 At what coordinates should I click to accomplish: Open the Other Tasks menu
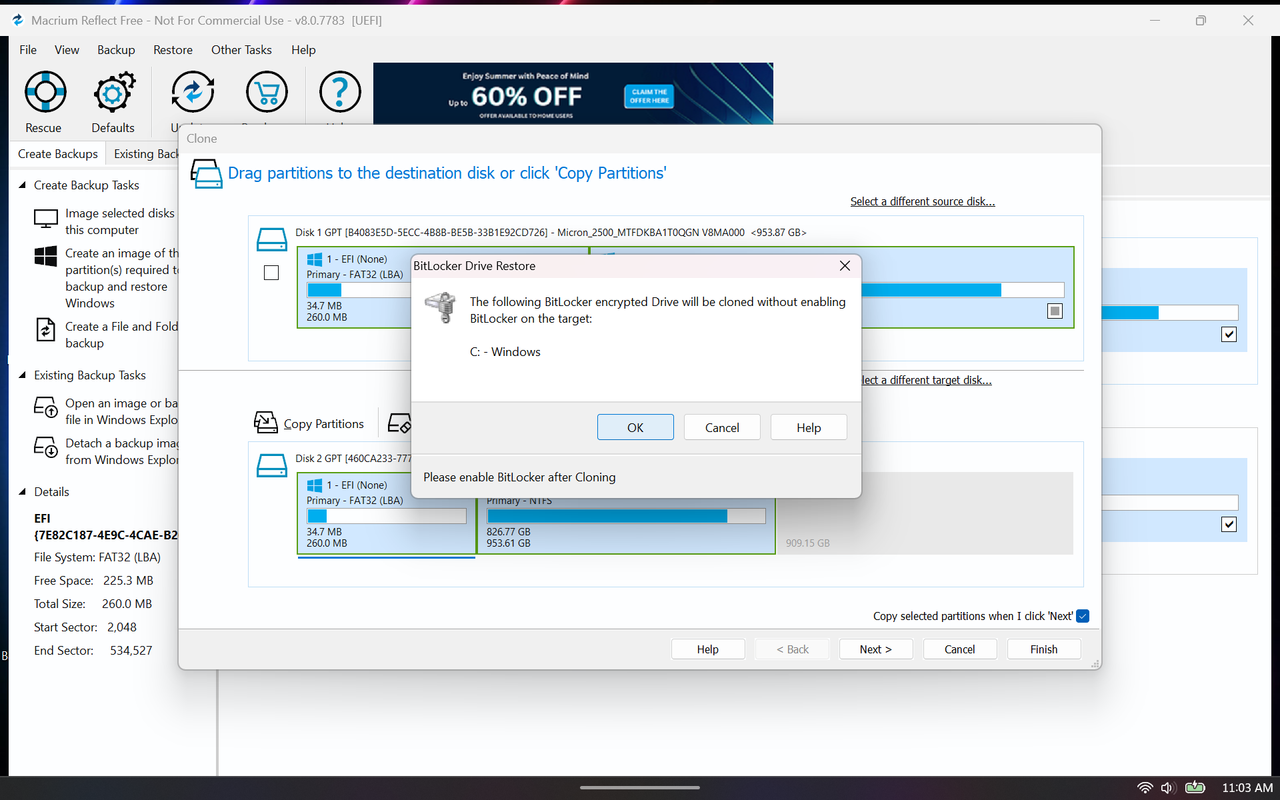point(241,50)
